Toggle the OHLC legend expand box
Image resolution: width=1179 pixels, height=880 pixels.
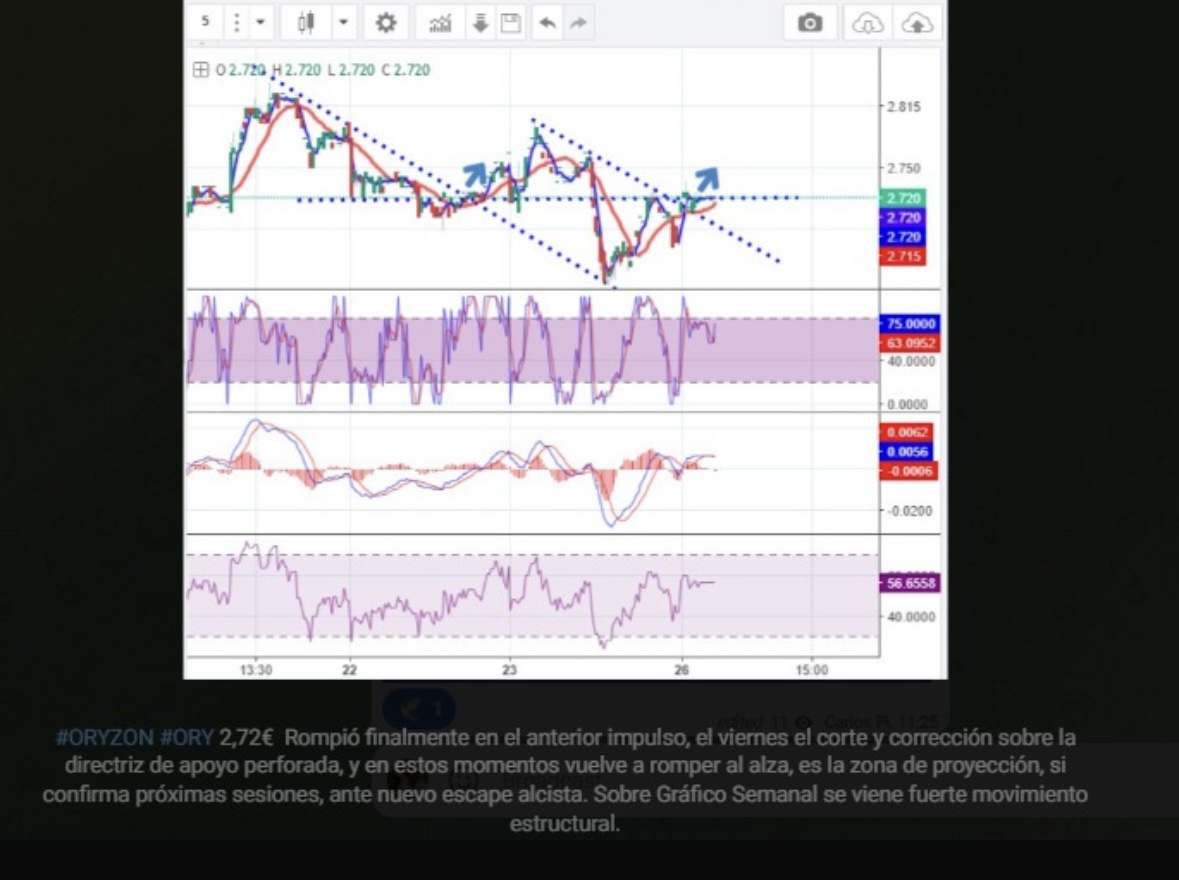pos(201,70)
